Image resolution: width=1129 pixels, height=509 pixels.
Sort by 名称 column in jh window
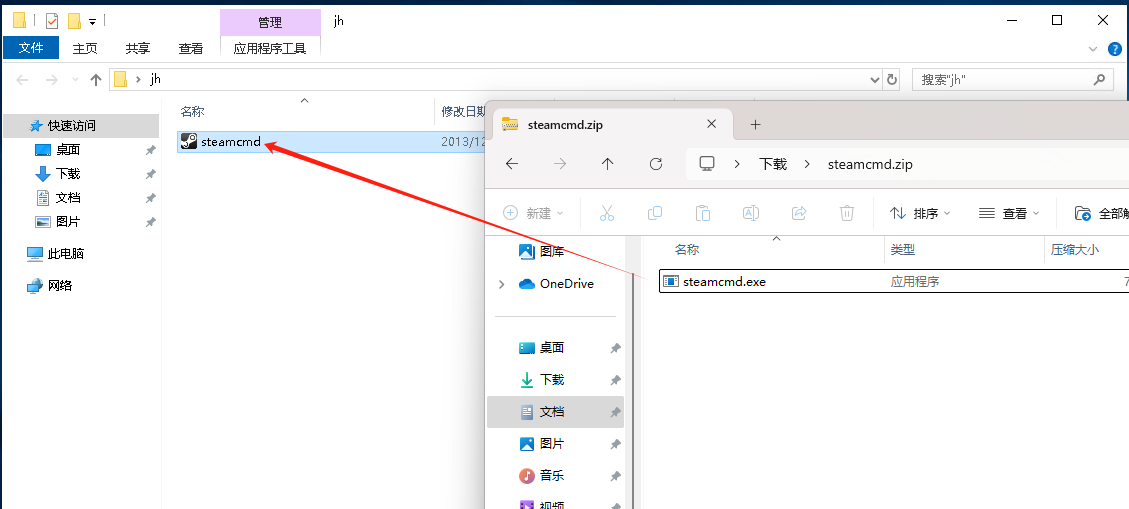192,112
